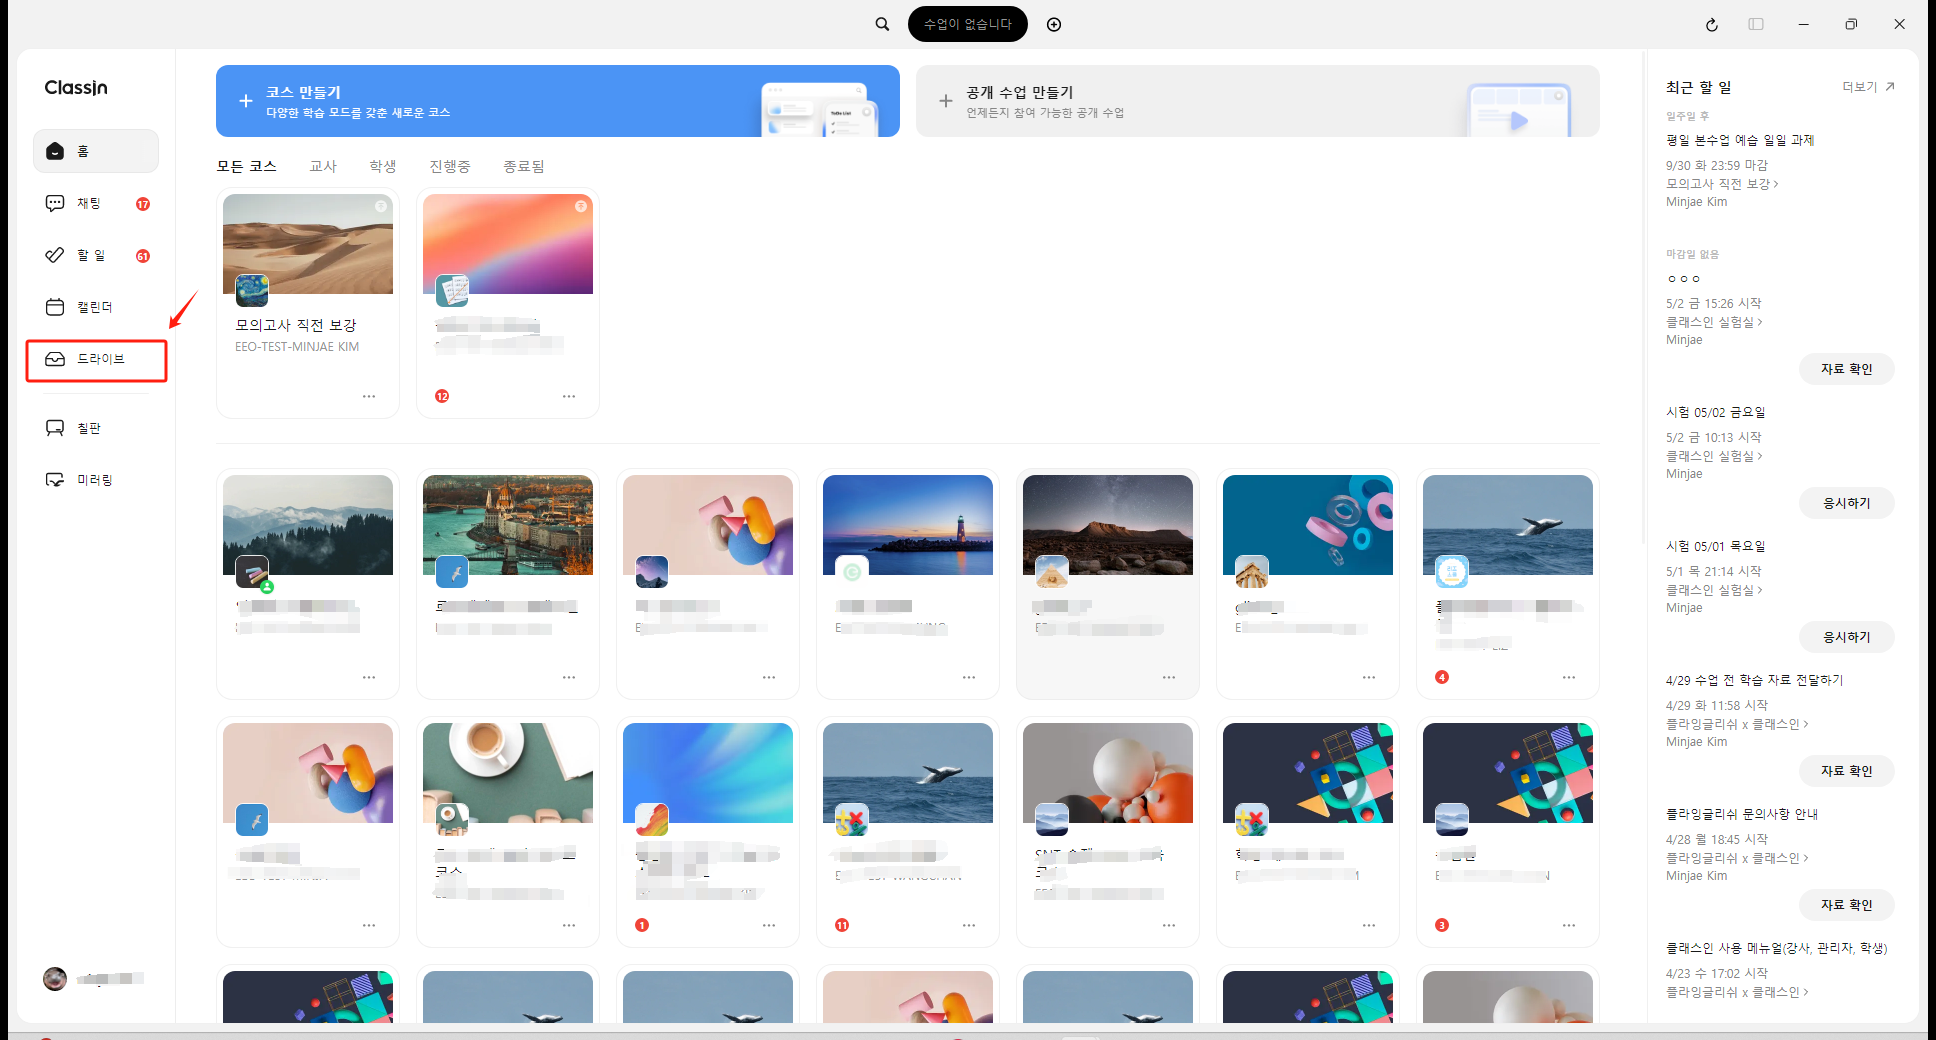Screen dimensions: 1936x1040
Task: Toggle the pin on the 모의고사 직전 보강 card
Action: 381,206
